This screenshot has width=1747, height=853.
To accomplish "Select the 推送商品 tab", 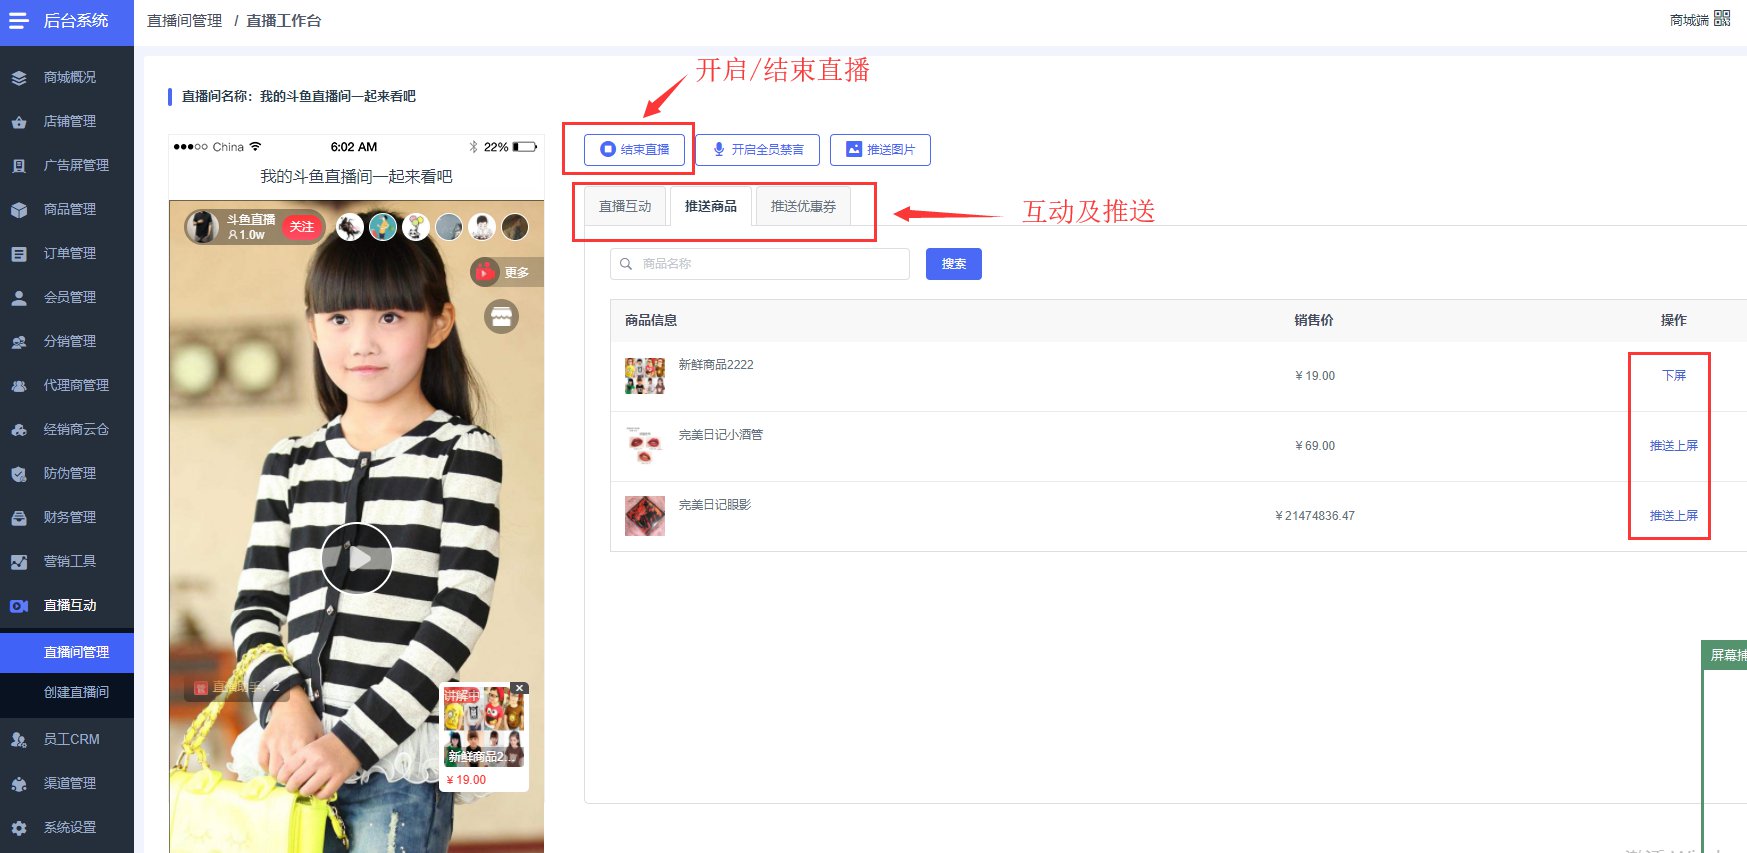I will 711,206.
